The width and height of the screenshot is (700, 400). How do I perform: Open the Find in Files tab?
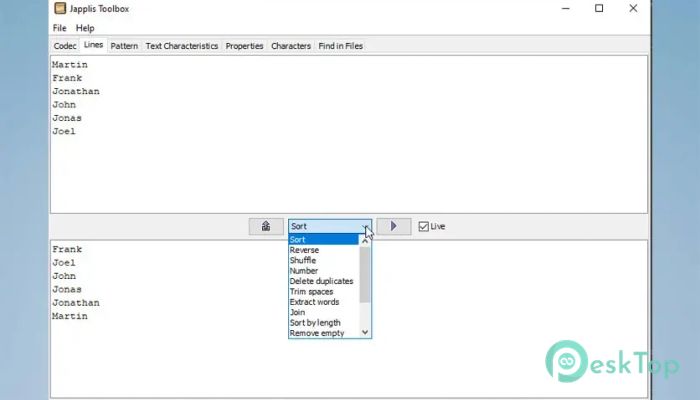[341, 46]
